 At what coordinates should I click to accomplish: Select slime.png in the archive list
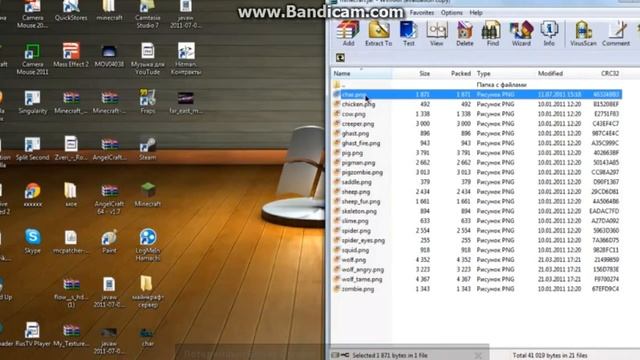[477, 221]
